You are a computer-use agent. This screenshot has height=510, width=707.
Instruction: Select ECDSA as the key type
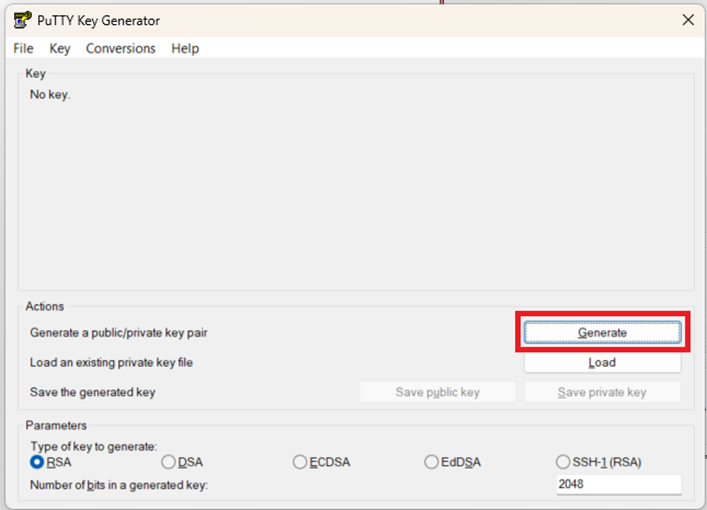click(300, 462)
